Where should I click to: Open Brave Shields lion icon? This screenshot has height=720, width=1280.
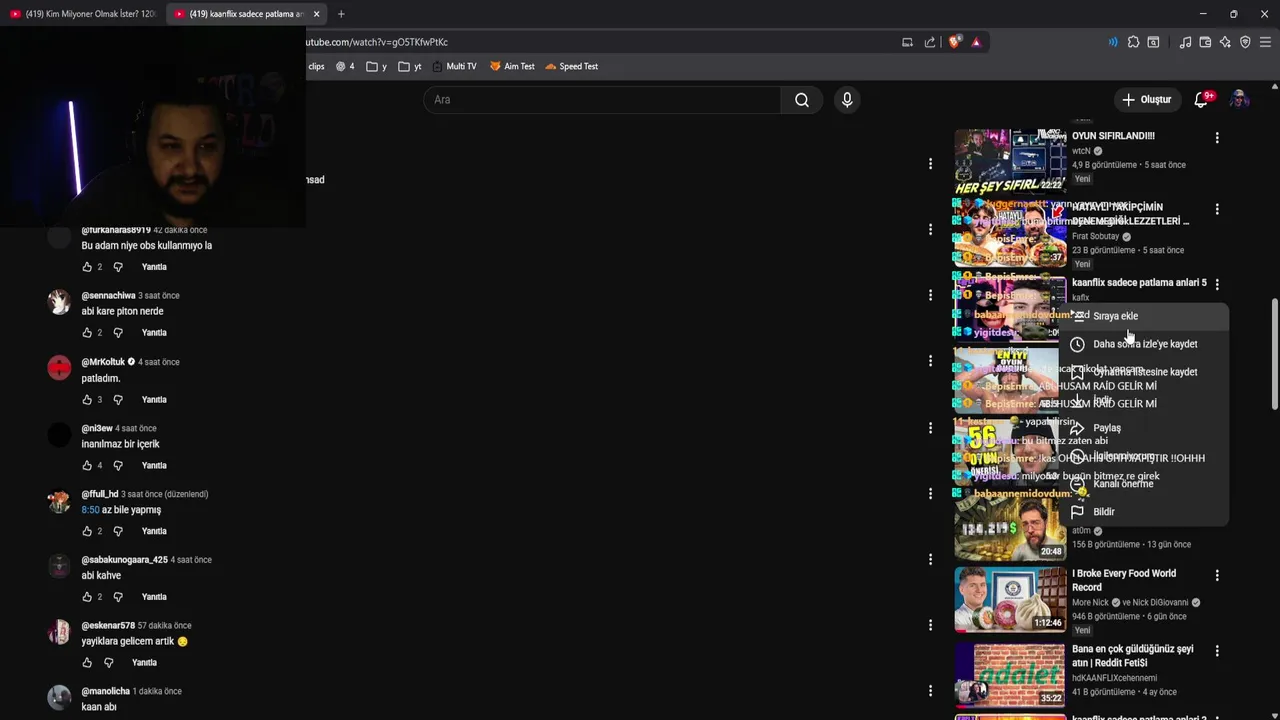click(954, 42)
